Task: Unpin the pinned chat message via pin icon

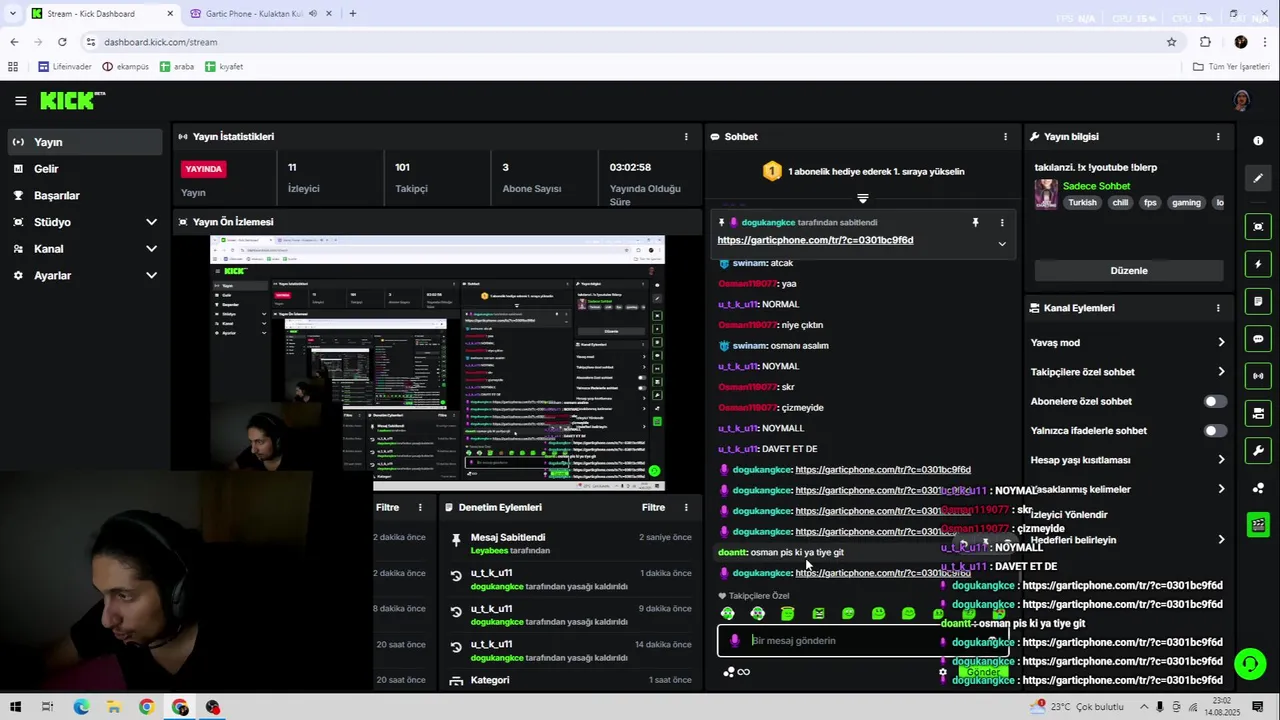Action: (x=975, y=222)
